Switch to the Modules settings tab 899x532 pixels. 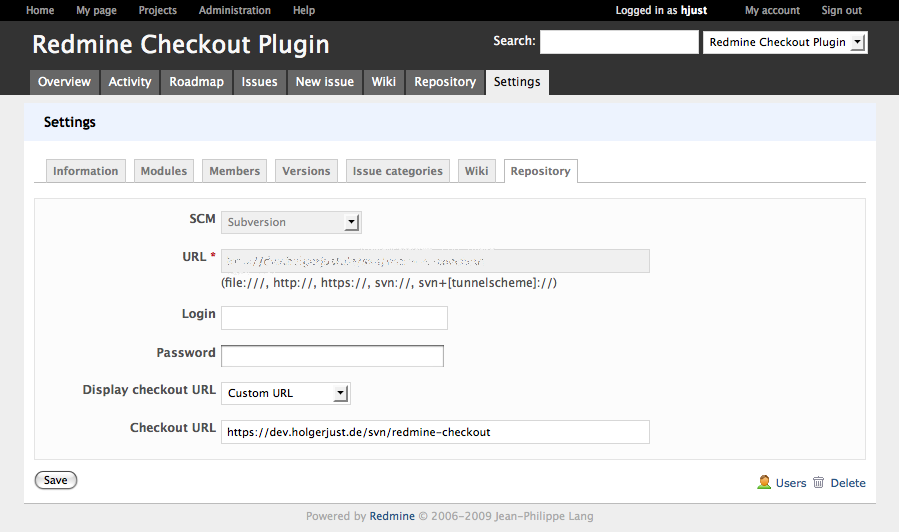(x=164, y=171)
